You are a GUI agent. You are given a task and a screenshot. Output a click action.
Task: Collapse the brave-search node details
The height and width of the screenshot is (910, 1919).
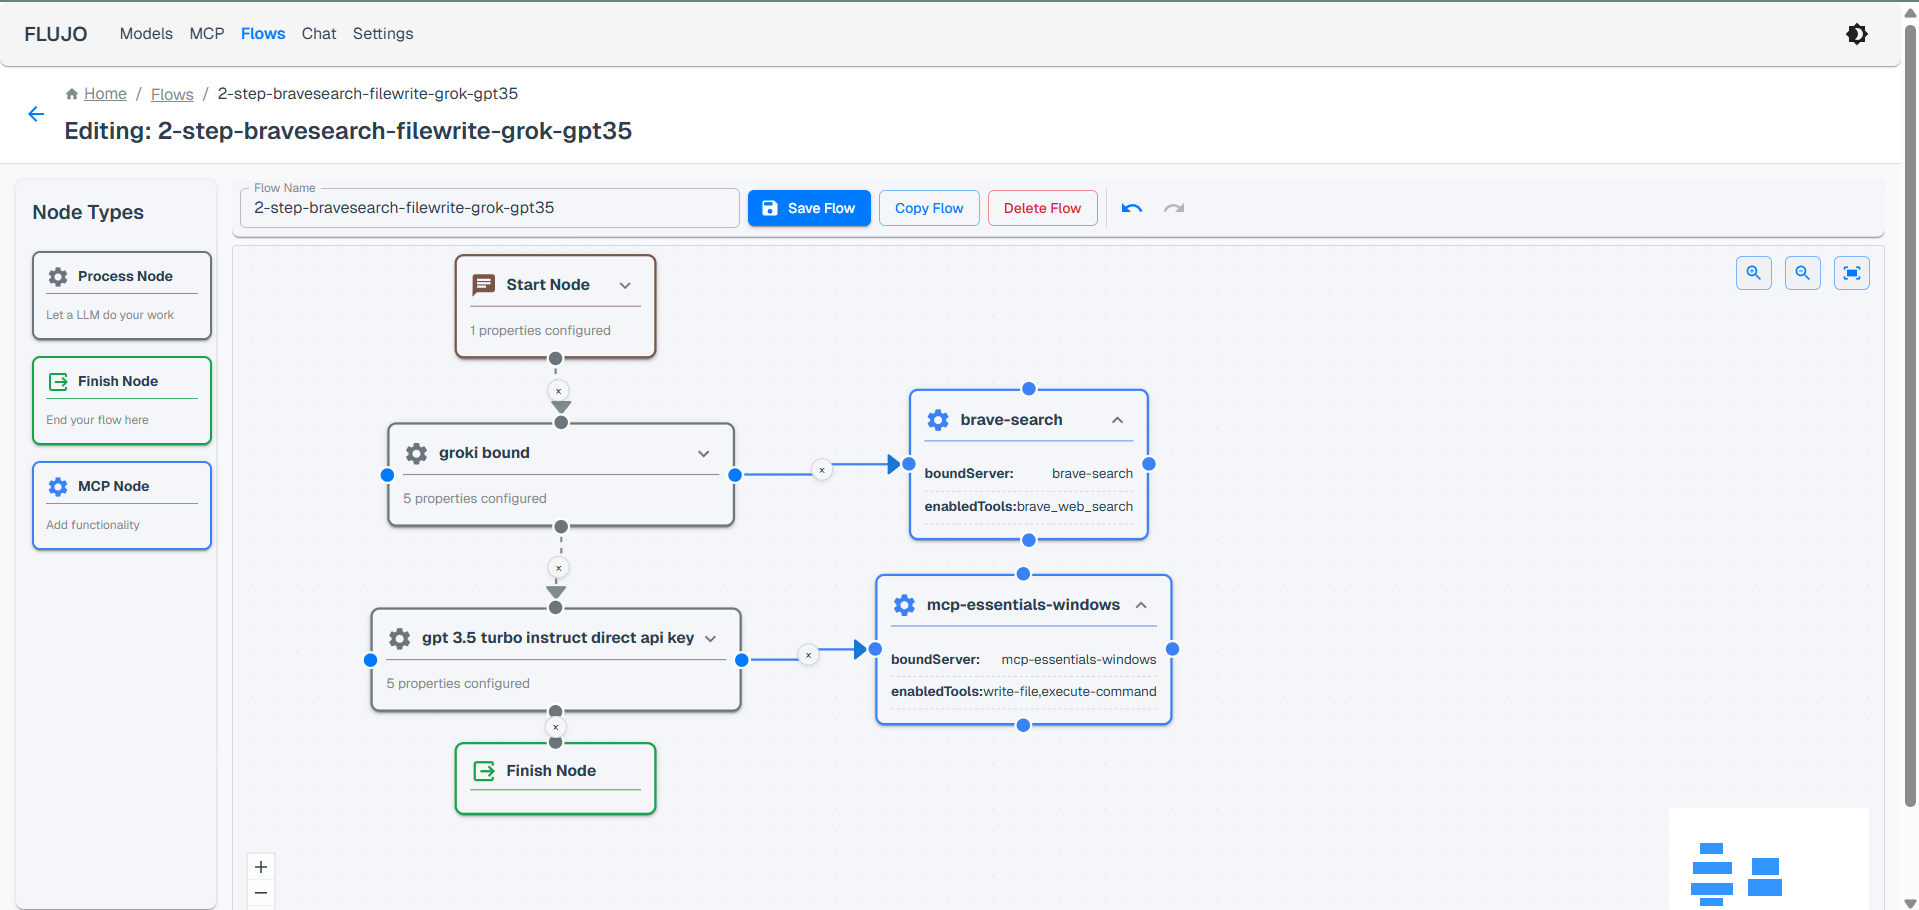click(x=1117, y=420)
